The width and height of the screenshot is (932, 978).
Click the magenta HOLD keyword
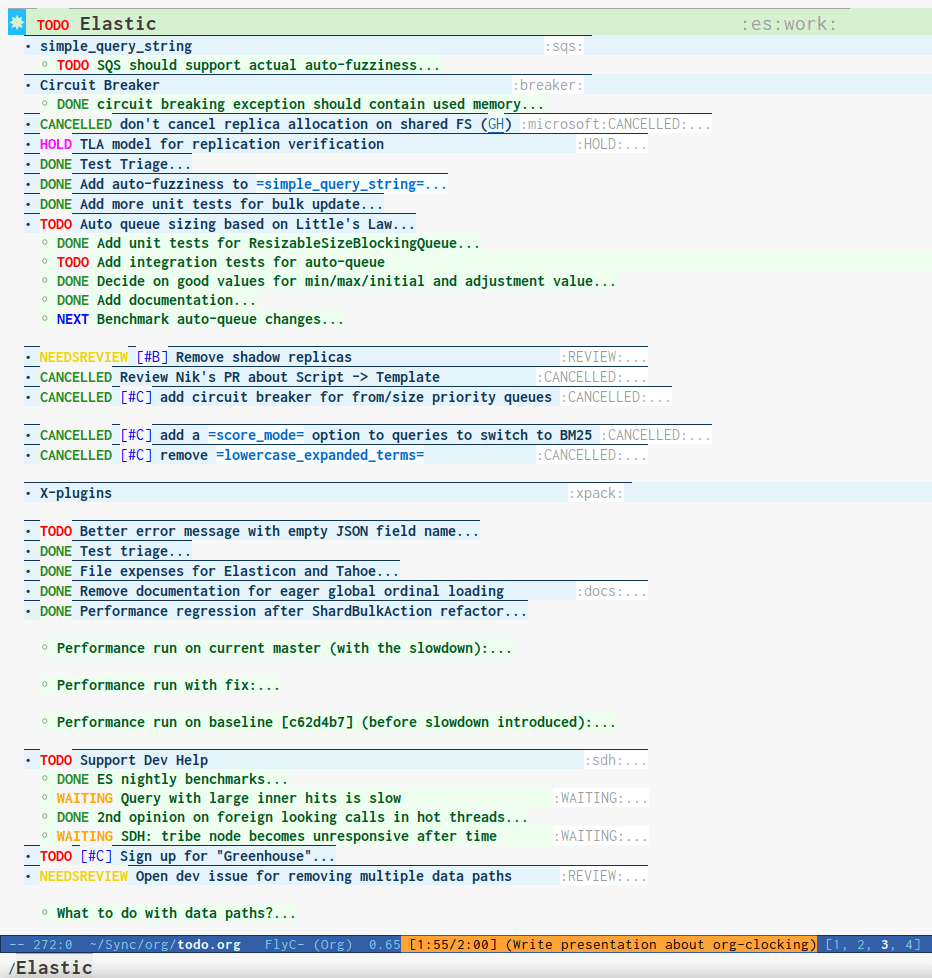pos(56,144)
